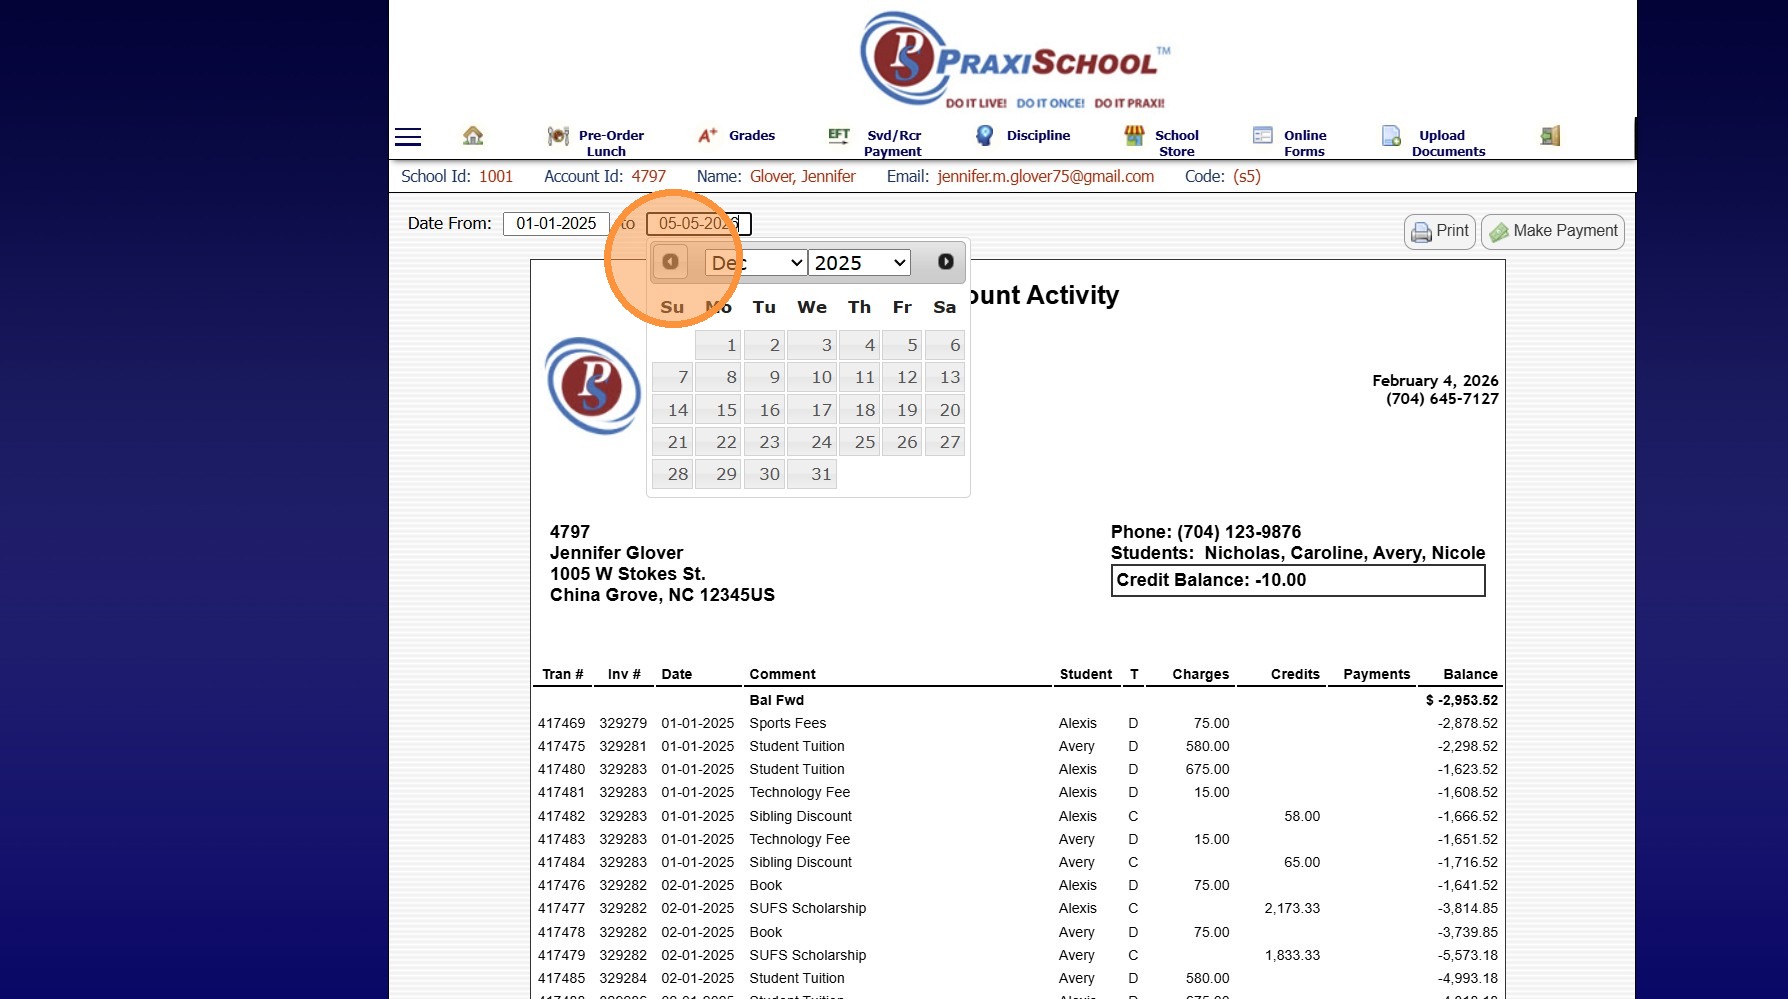
Task: Click the Comment column header
Action: click(783, 675)
